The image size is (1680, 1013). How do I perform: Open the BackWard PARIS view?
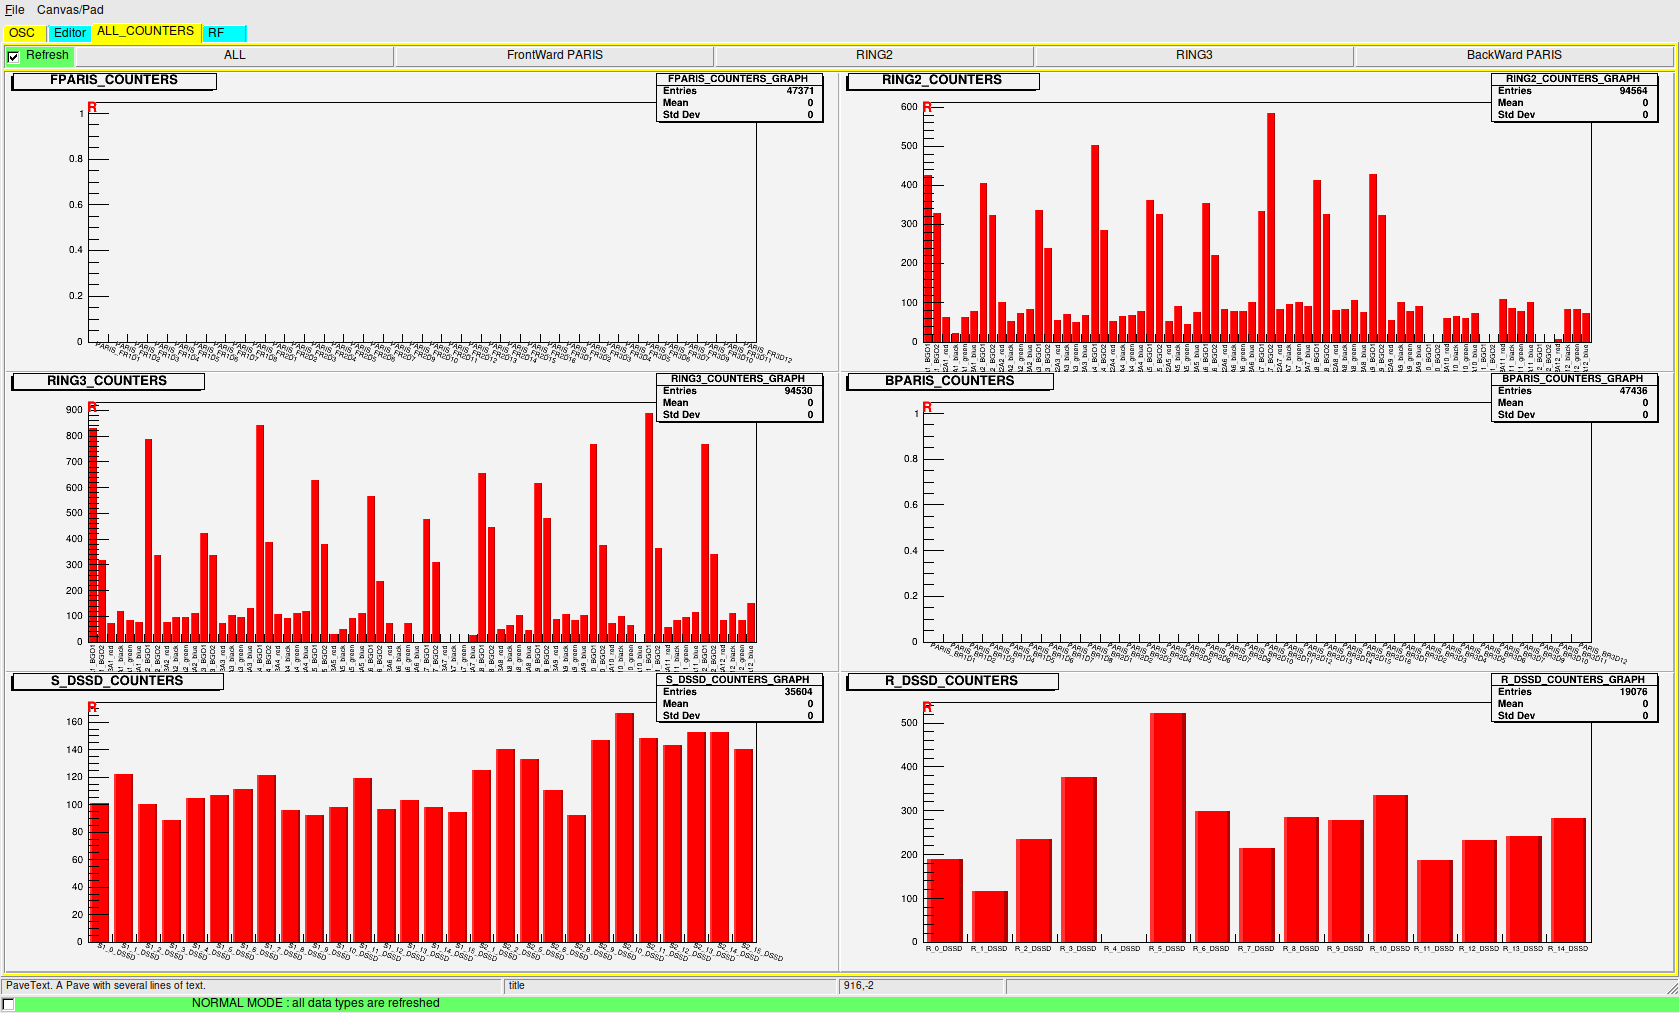point(1515,55)
